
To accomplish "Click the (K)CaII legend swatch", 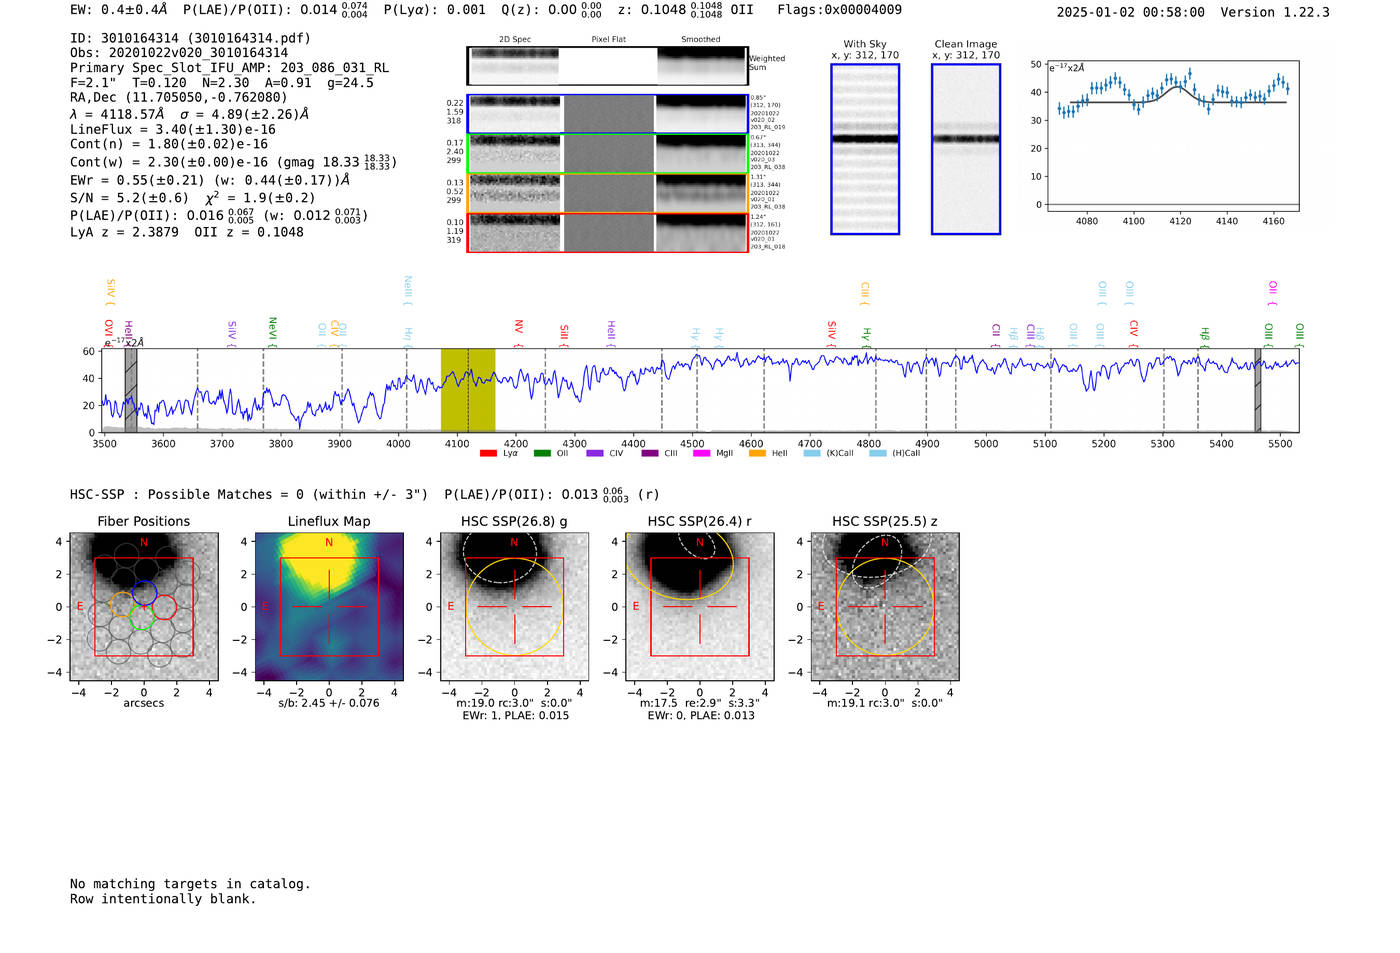I will [x=812, y=454].
